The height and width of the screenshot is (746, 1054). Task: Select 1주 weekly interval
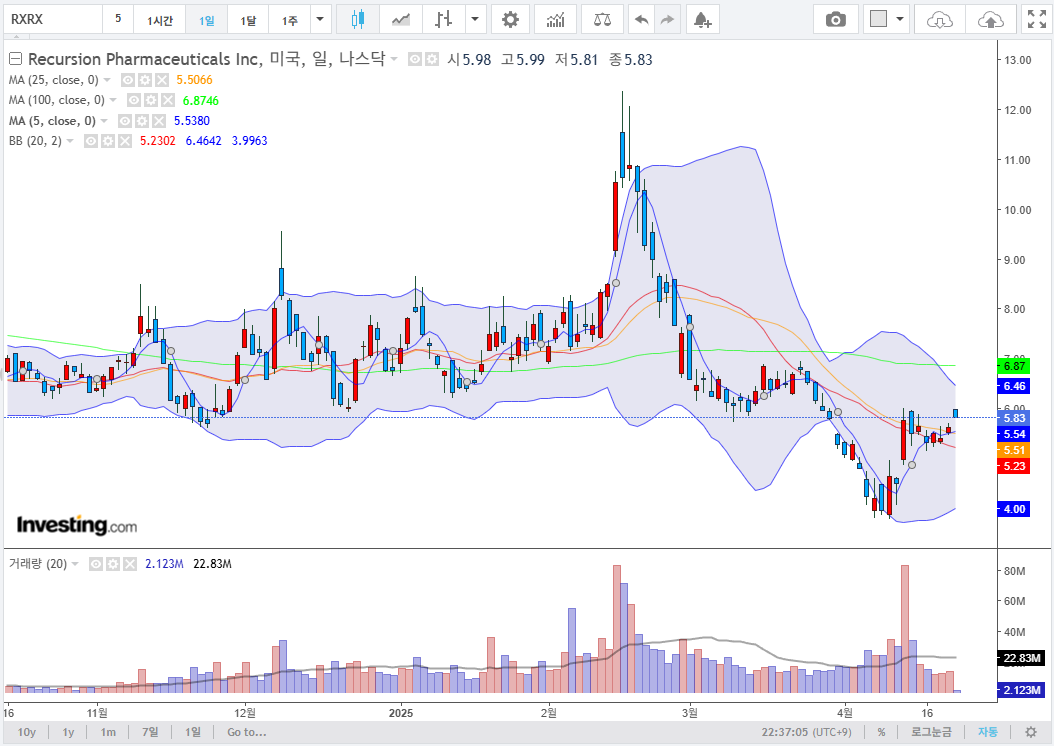pyautogui.click(x=290, y=19)
